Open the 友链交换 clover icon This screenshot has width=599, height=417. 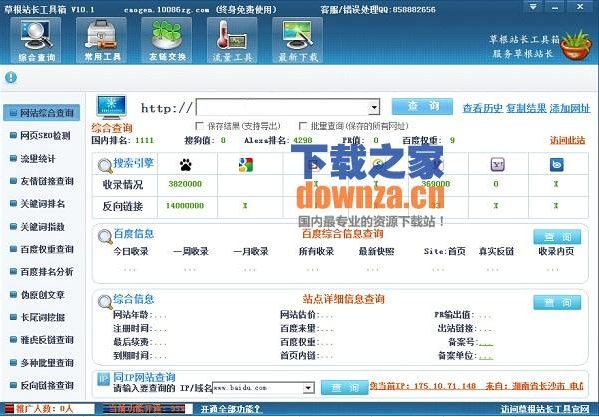coord(167,40)
